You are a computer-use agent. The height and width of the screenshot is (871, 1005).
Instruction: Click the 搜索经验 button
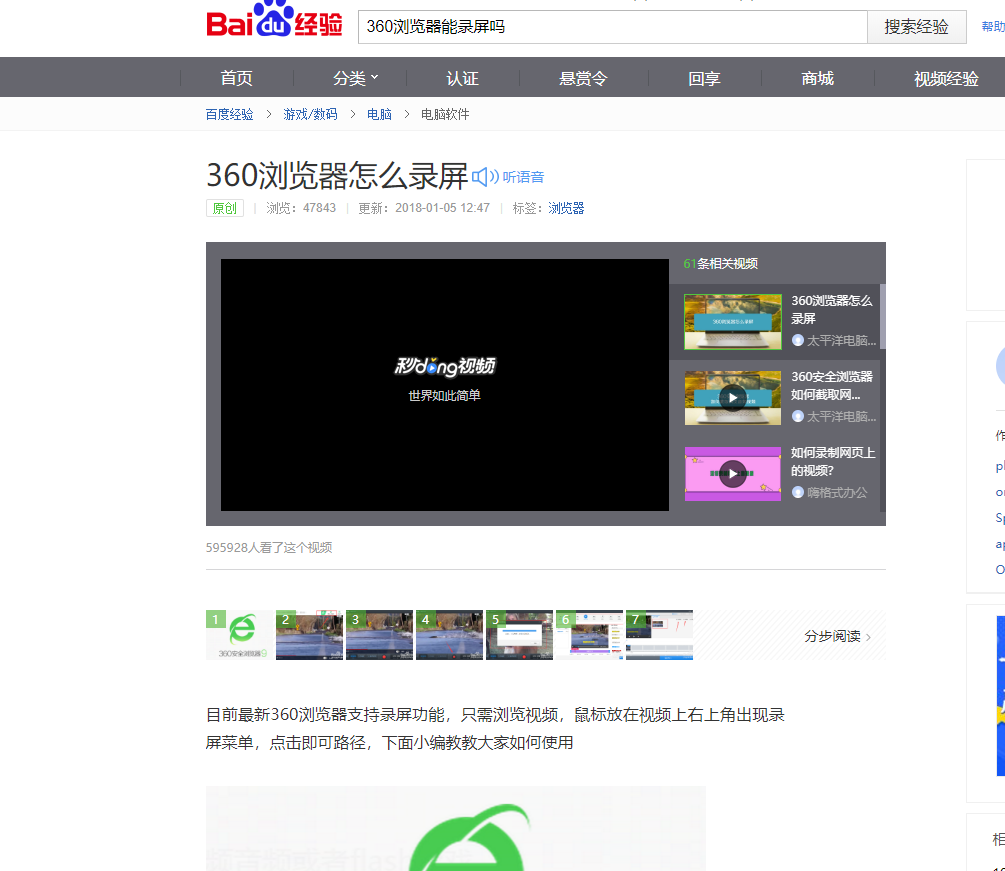tap(916, 27)
